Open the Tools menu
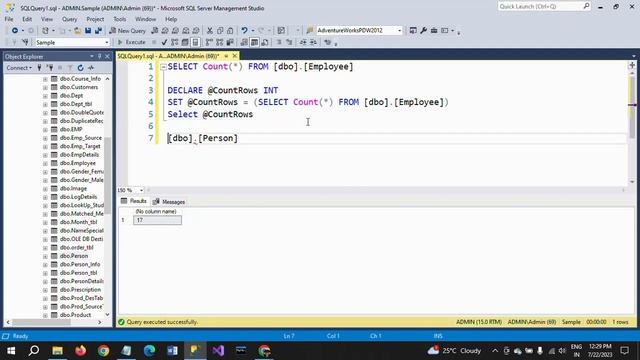This screenshot has width=640, height=360. tap(120, 19)
